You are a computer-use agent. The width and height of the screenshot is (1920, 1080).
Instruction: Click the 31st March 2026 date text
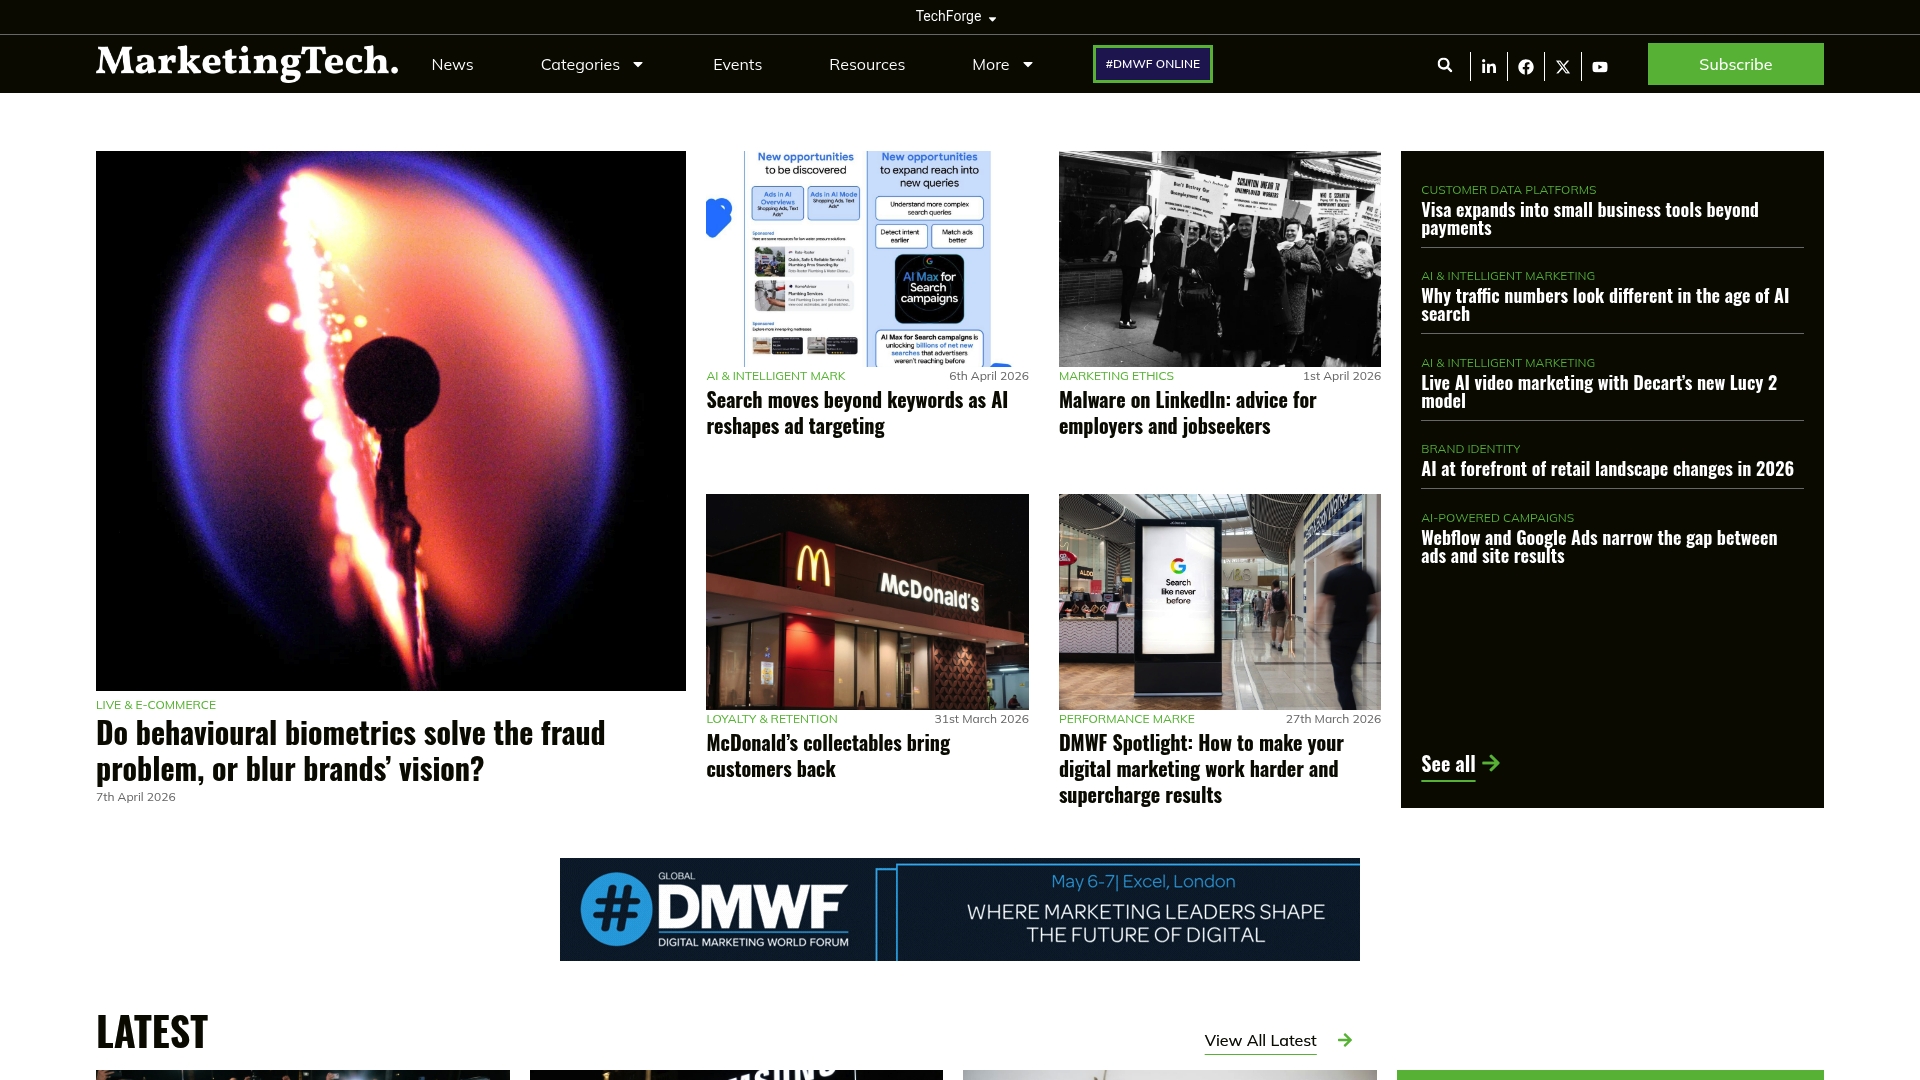(982, 719)
